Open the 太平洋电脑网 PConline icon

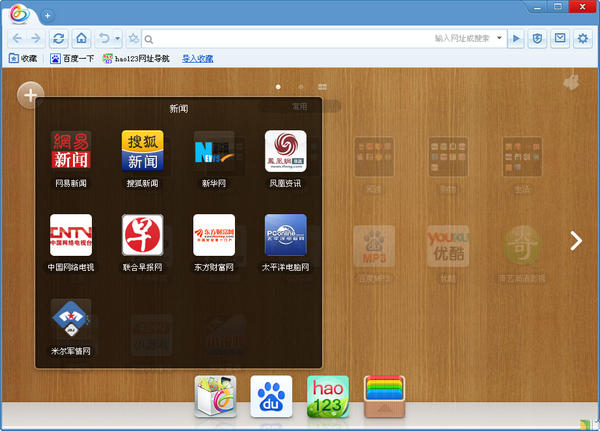coord(285,235)
